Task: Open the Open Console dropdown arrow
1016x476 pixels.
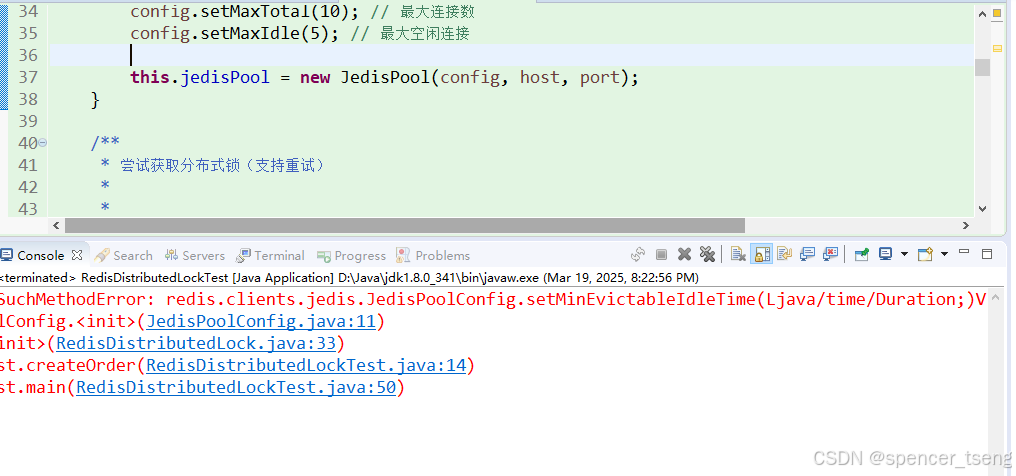Action: click(x=944, y=254)
